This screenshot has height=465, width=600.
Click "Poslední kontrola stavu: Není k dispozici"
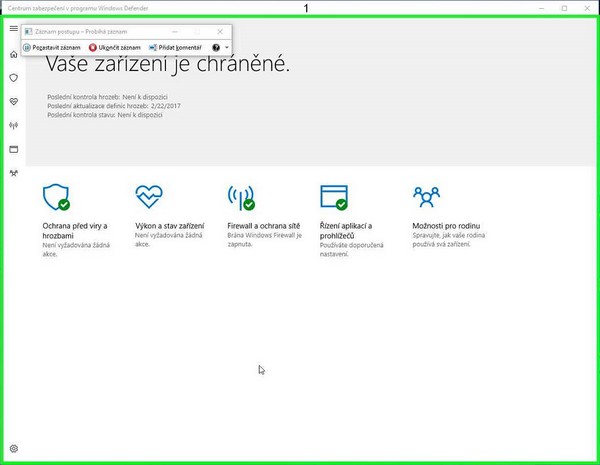click(x=105, y=115)
